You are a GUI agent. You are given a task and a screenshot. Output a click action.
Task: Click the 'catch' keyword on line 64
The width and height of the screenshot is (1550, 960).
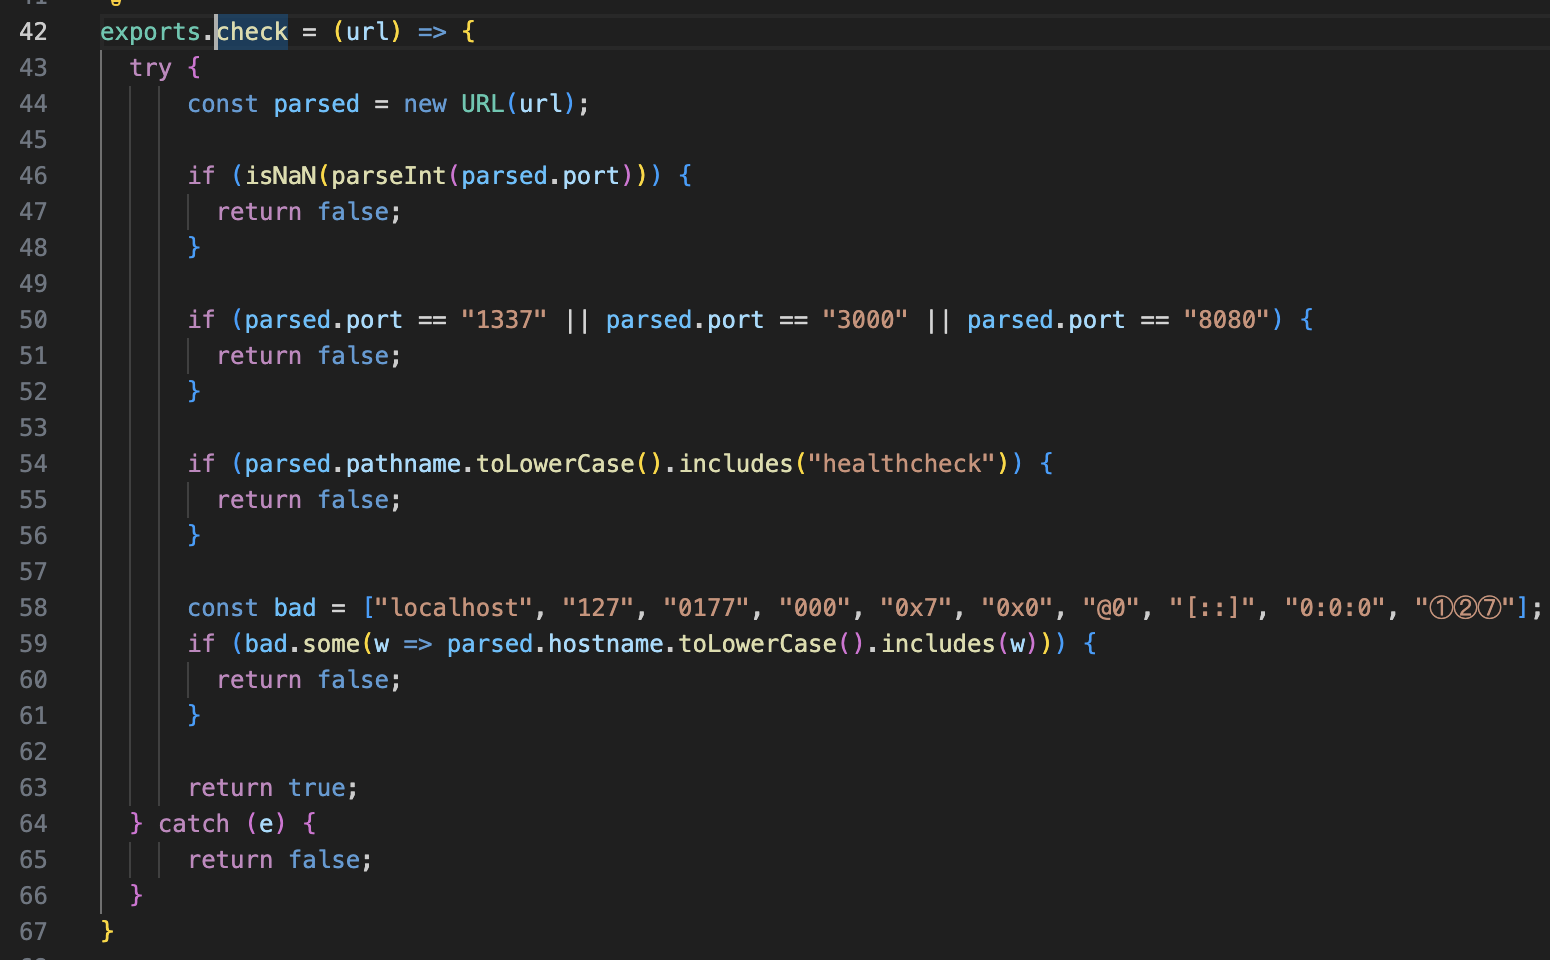point(194,824)
